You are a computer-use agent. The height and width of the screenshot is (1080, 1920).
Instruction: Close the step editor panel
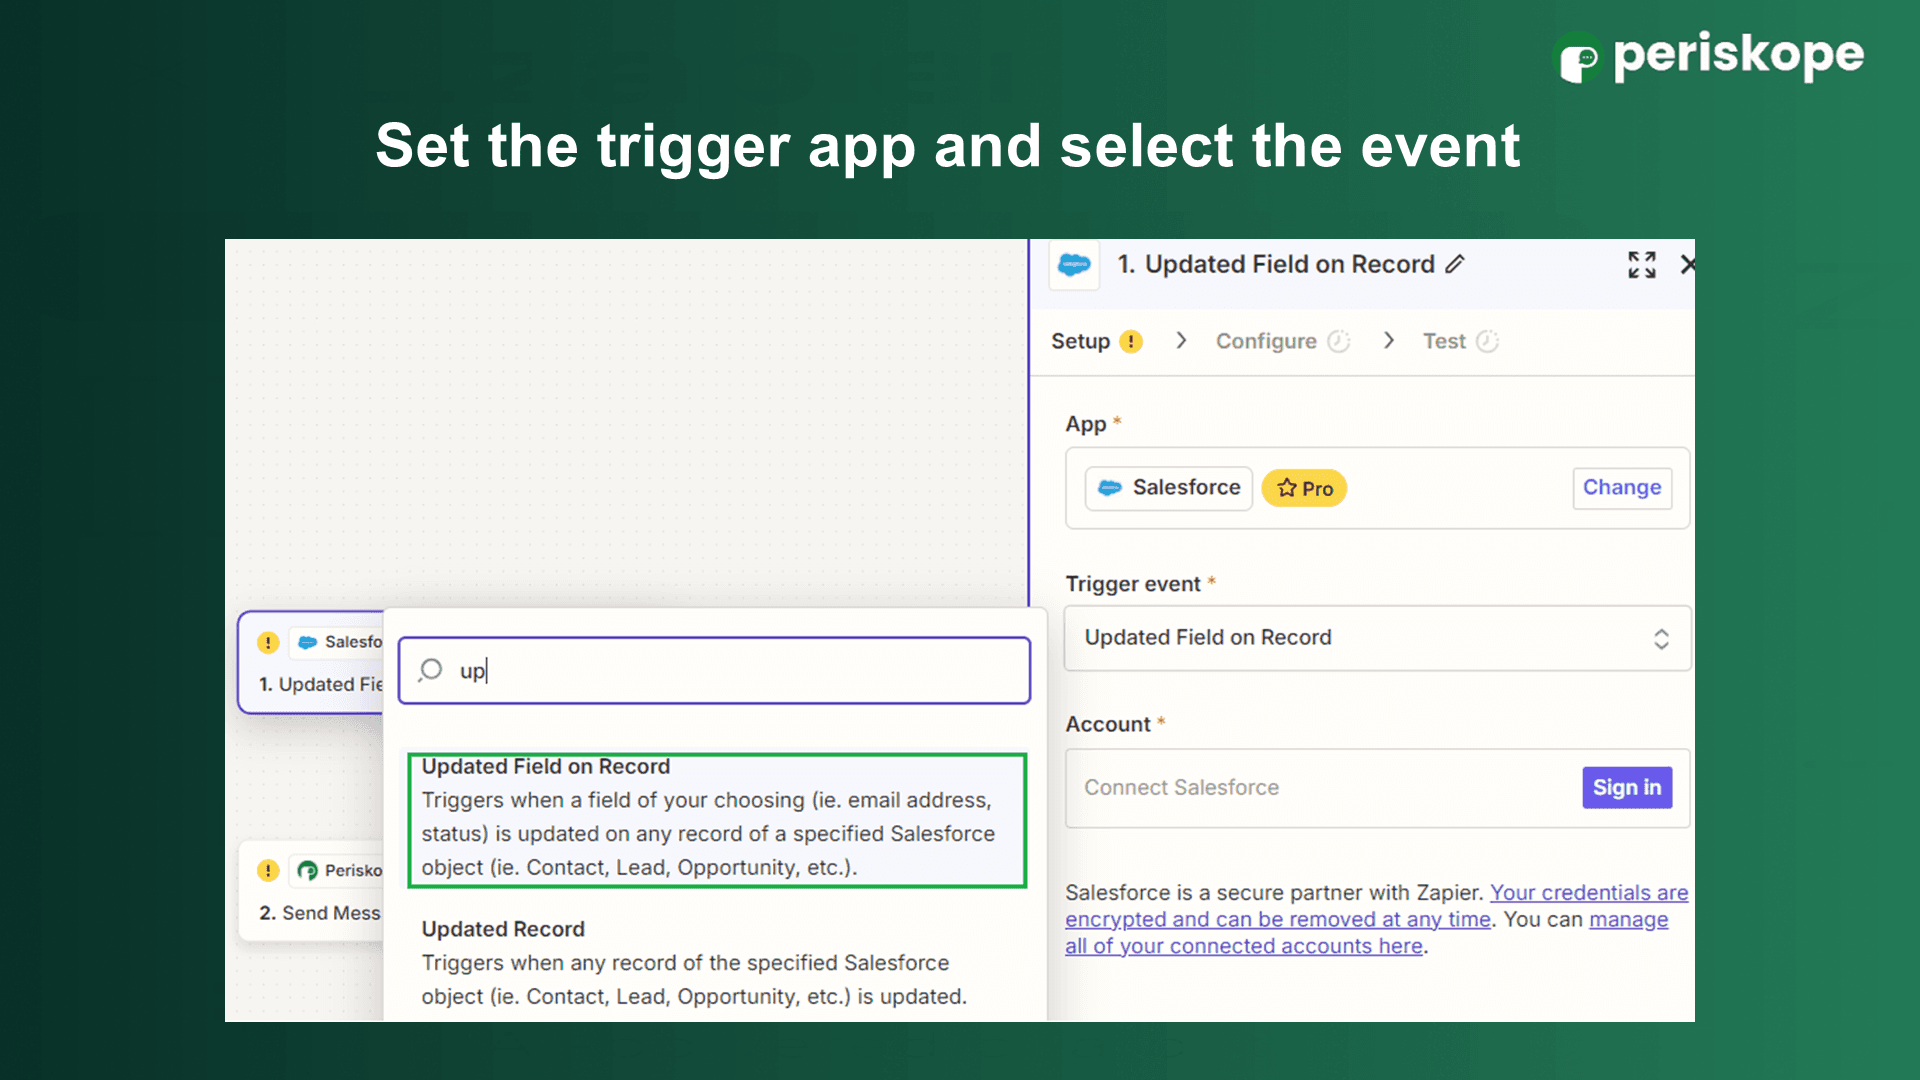click(1687, 264)
